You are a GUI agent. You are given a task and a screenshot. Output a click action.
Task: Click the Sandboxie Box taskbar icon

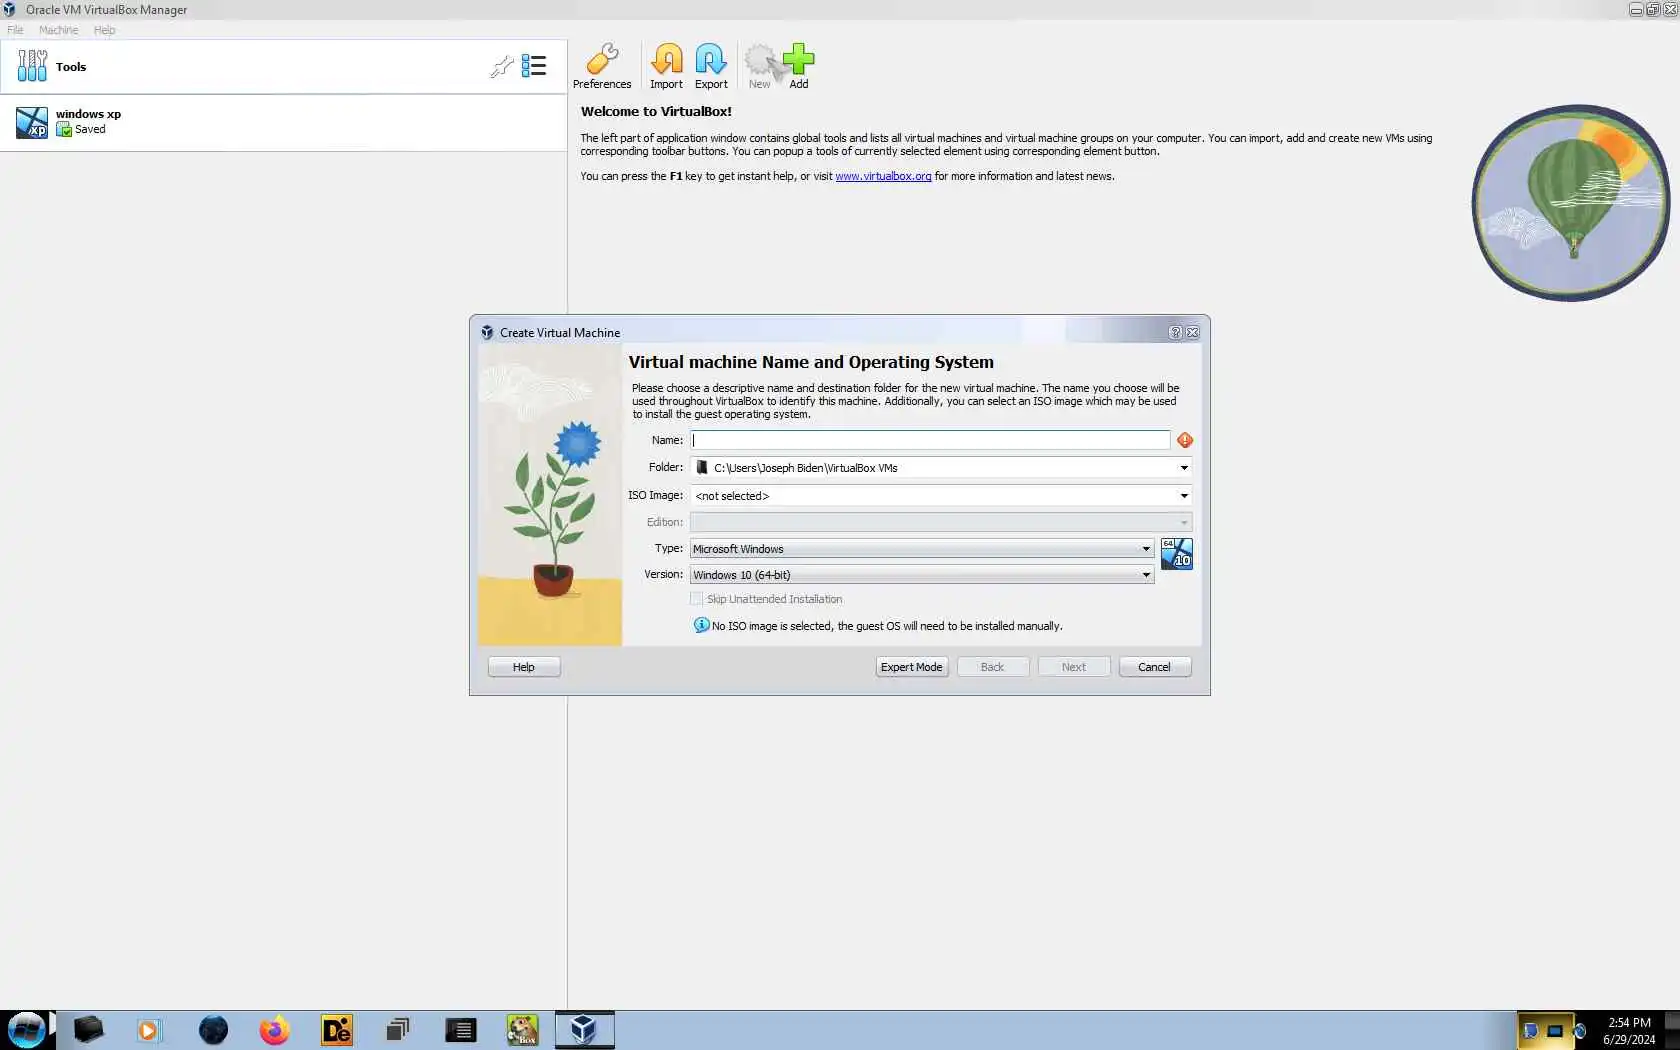(x=522, y=1030)
